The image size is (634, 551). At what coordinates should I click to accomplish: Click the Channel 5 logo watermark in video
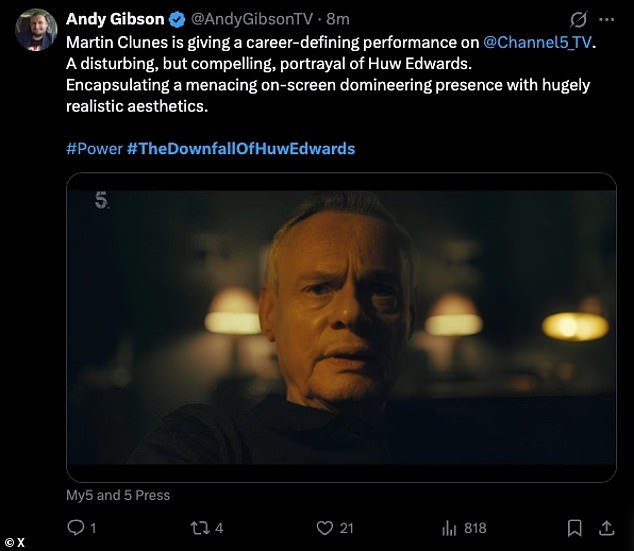tap(101, 201)
